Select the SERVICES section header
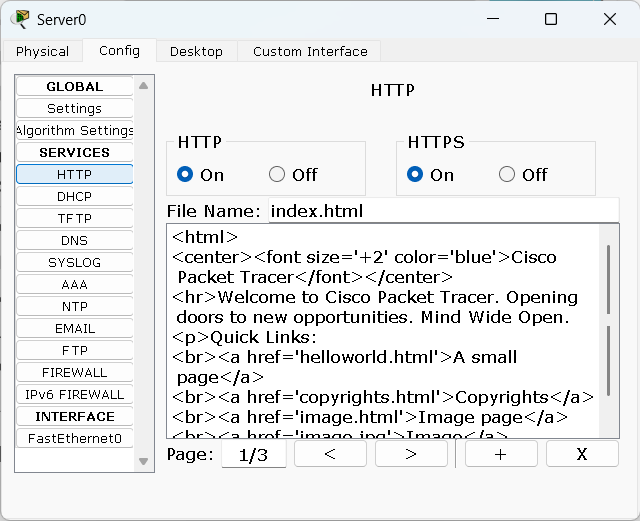Viewport: 640px width, 521px height. click(x=75, y=153)
